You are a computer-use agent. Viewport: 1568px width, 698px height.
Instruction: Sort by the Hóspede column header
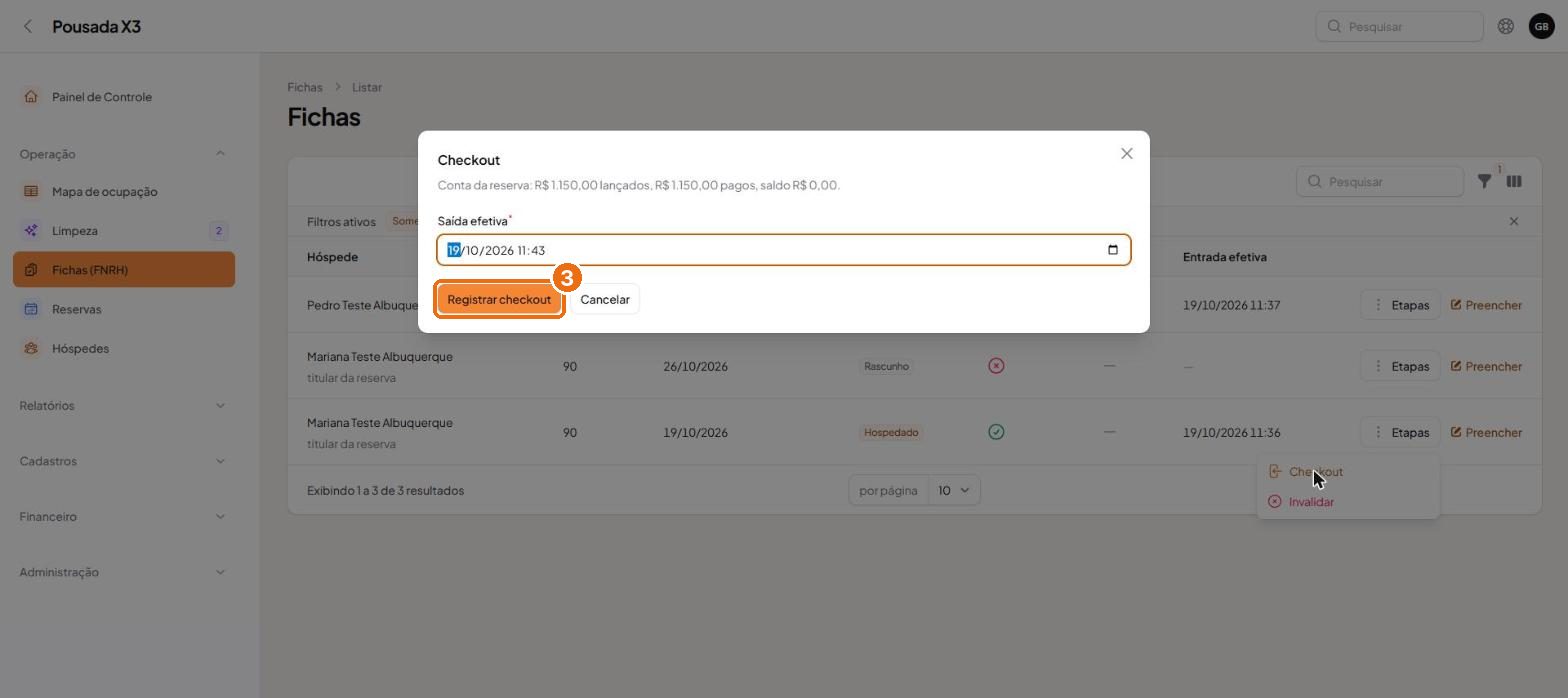(332, 257)
